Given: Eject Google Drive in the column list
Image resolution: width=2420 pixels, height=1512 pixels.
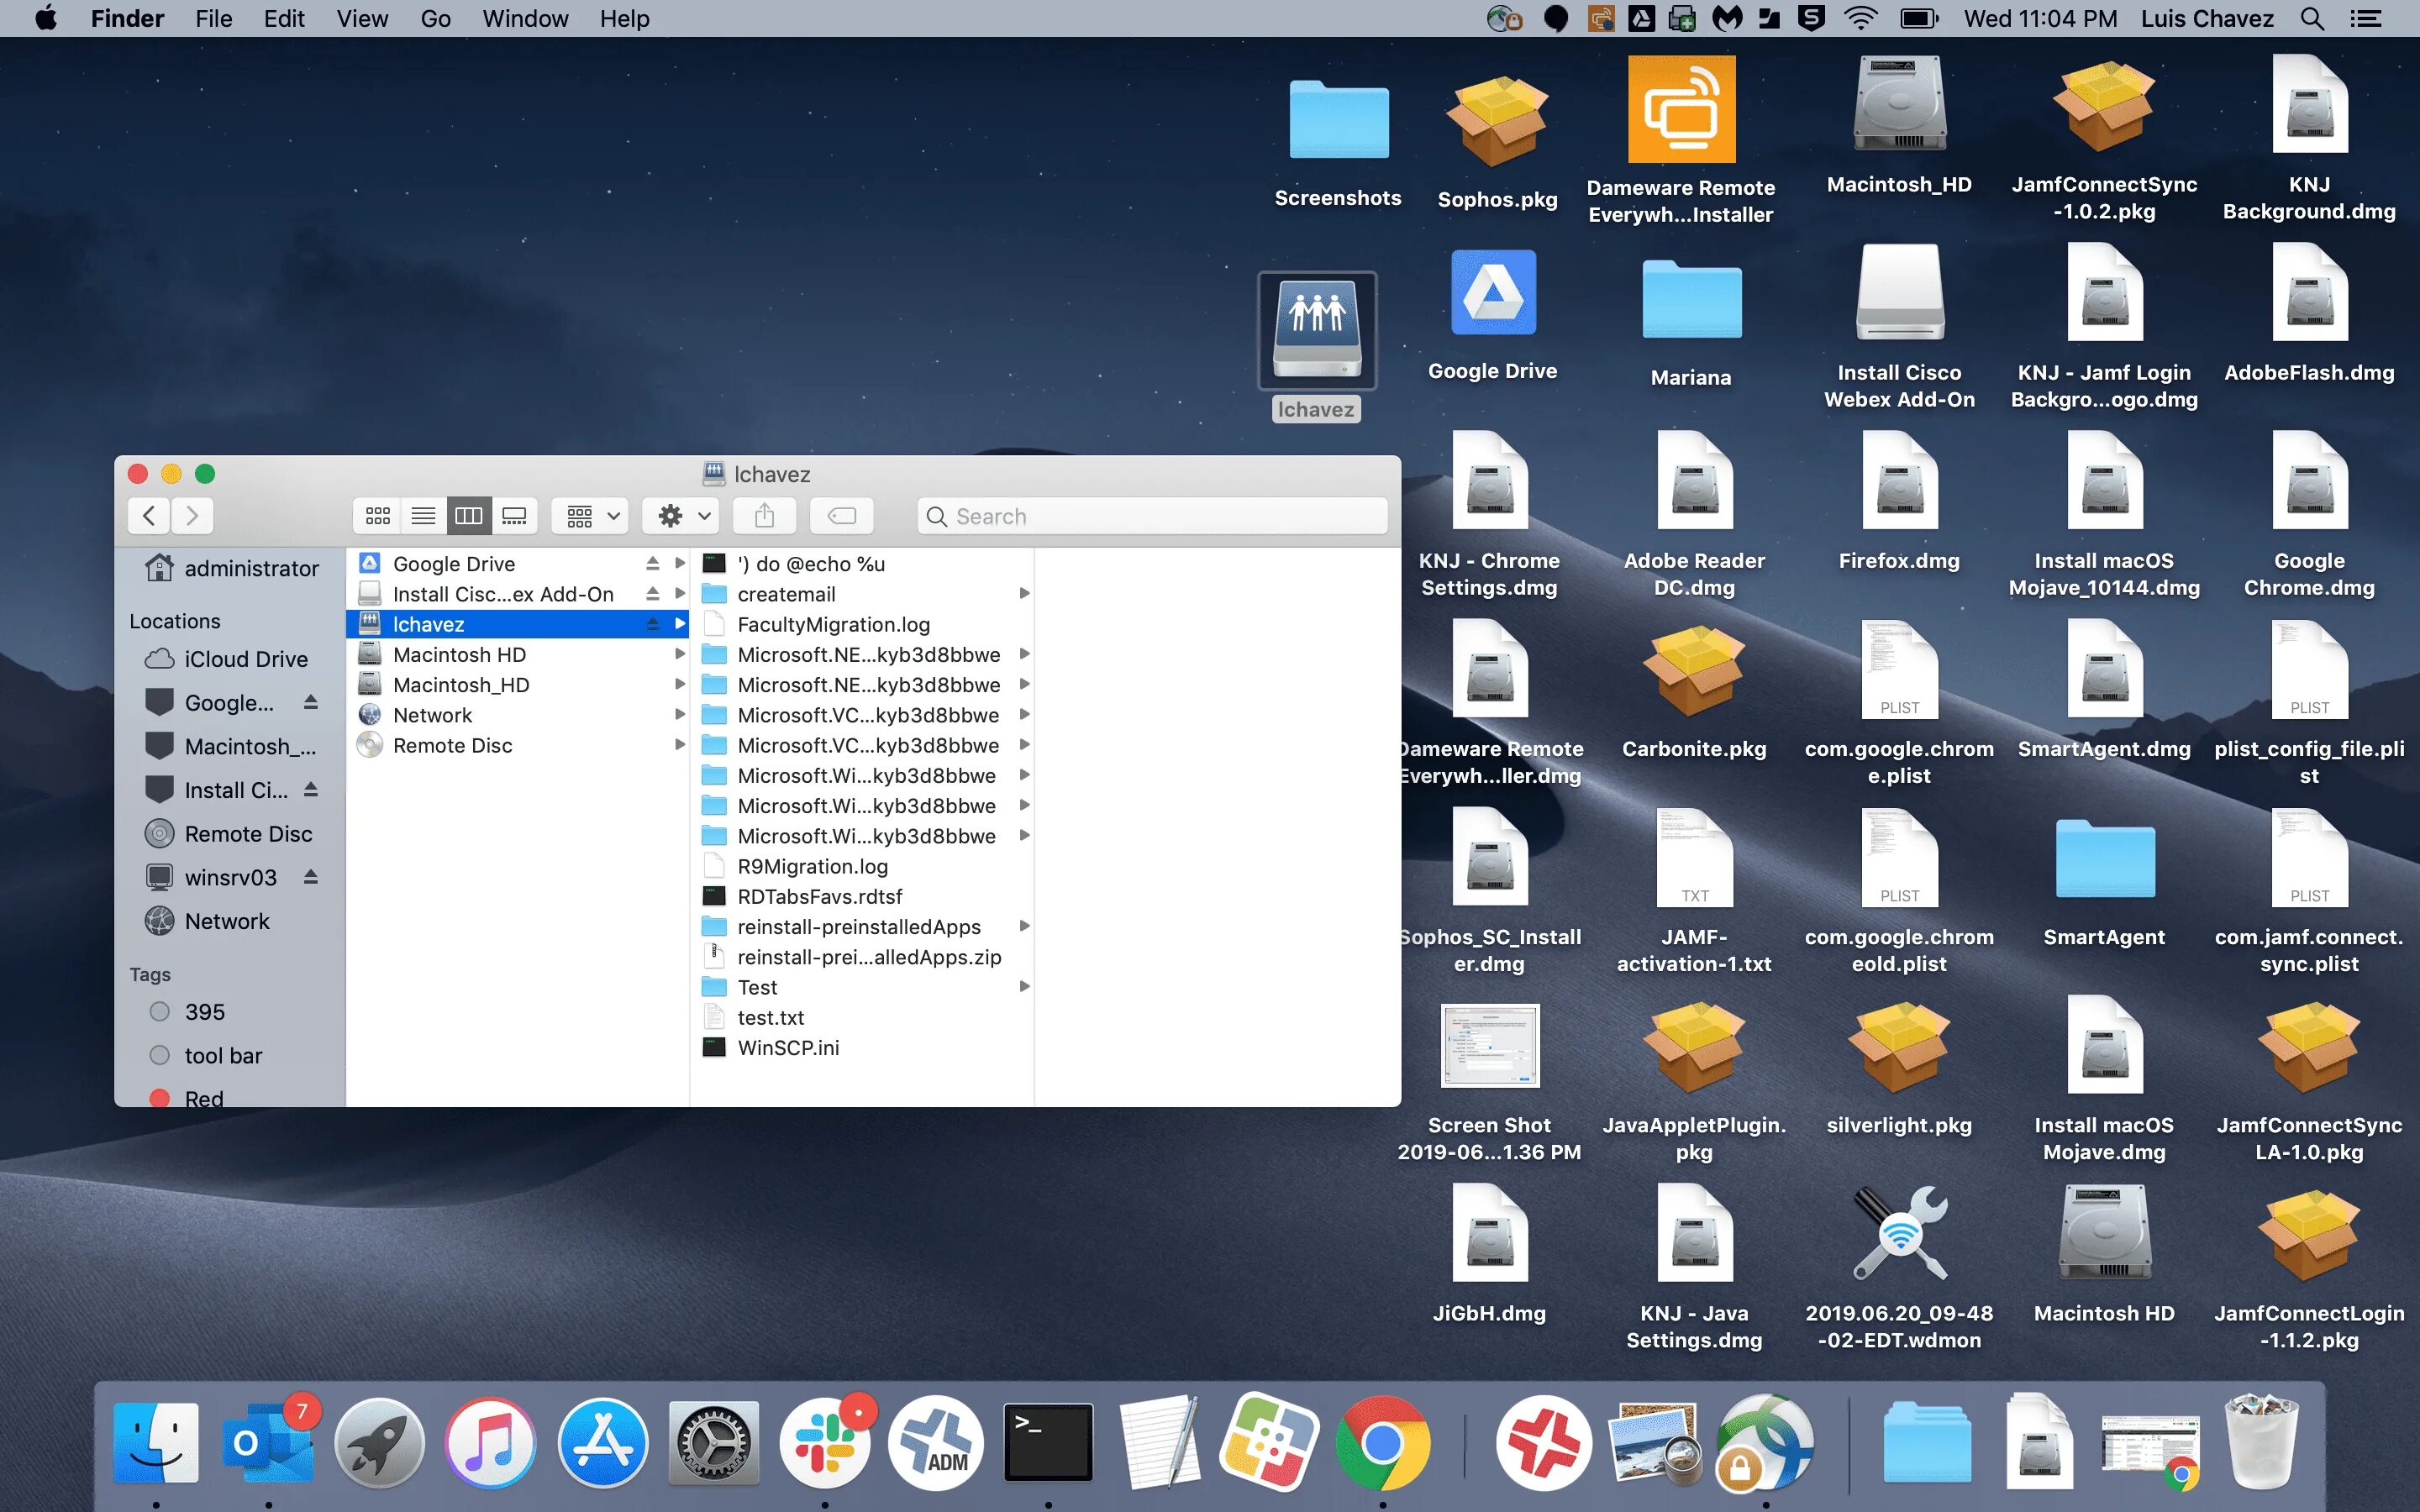Looking at the screenshot, I should (x=652, y=564).
